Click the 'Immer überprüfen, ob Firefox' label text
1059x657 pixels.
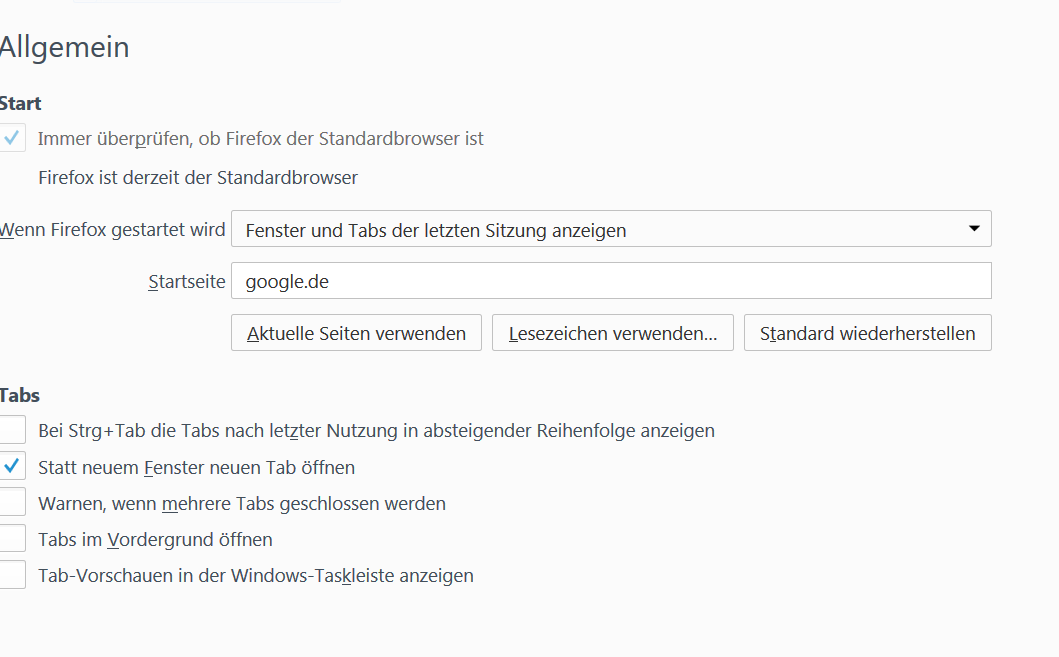[260, 139]
